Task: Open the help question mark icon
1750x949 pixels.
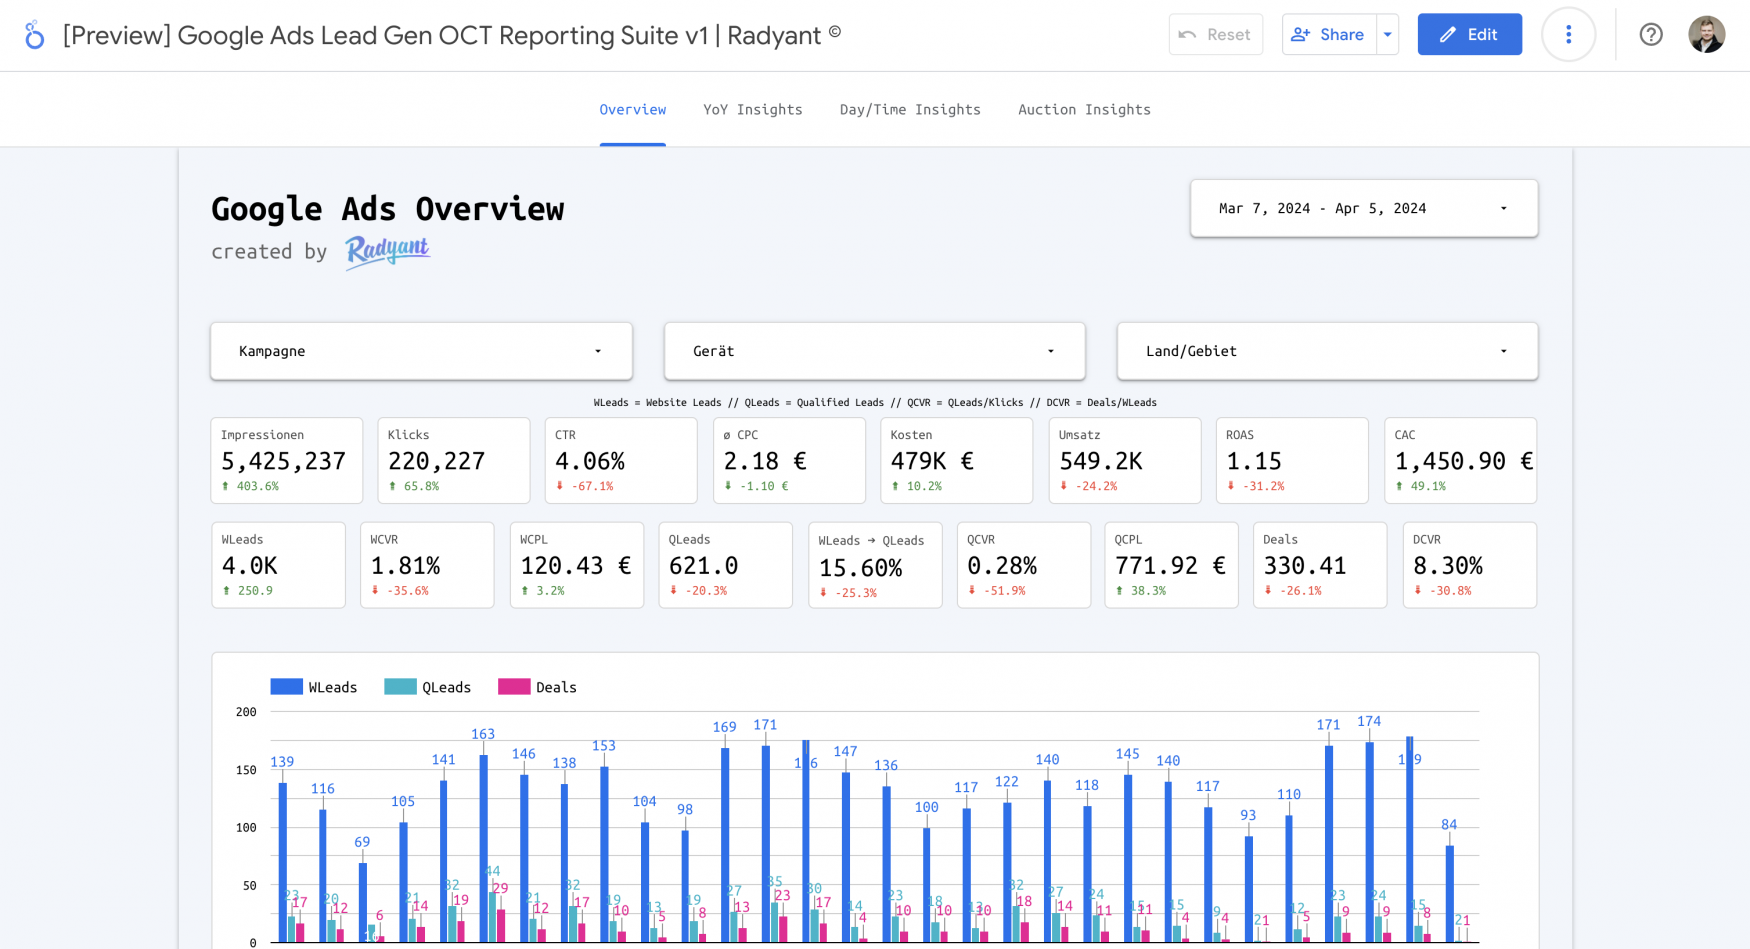Action: [1651, 35]
